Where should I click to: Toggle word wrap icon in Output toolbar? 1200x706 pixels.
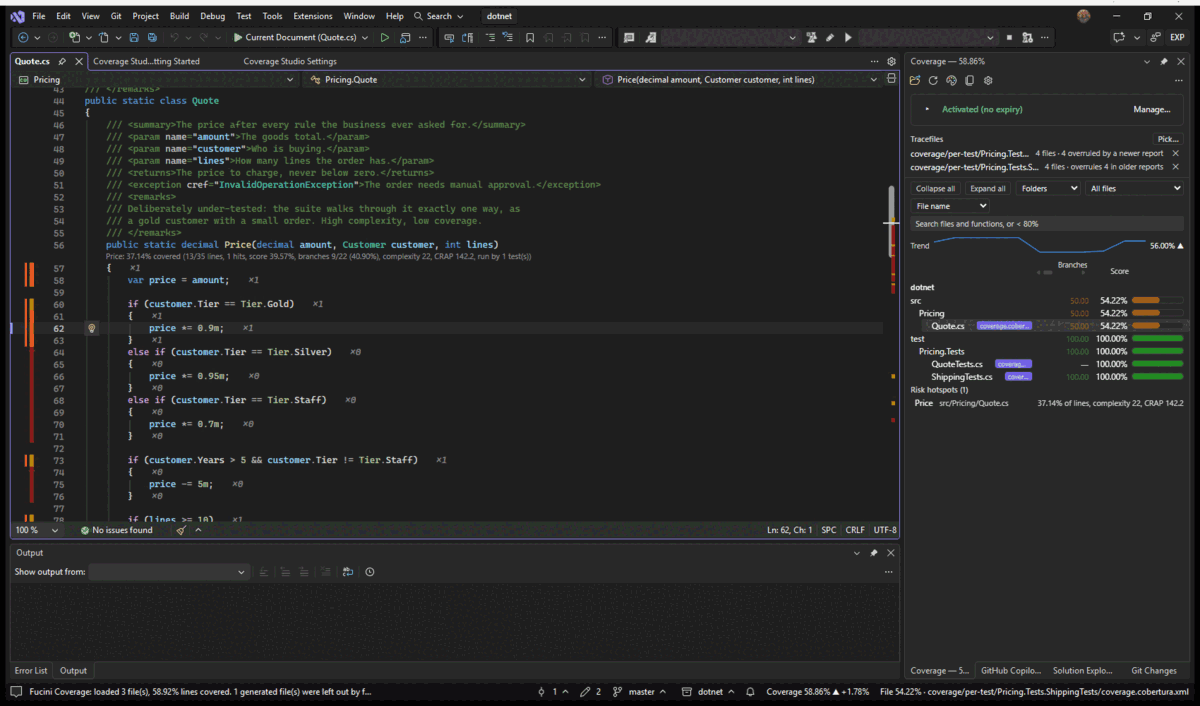[348, 572]
